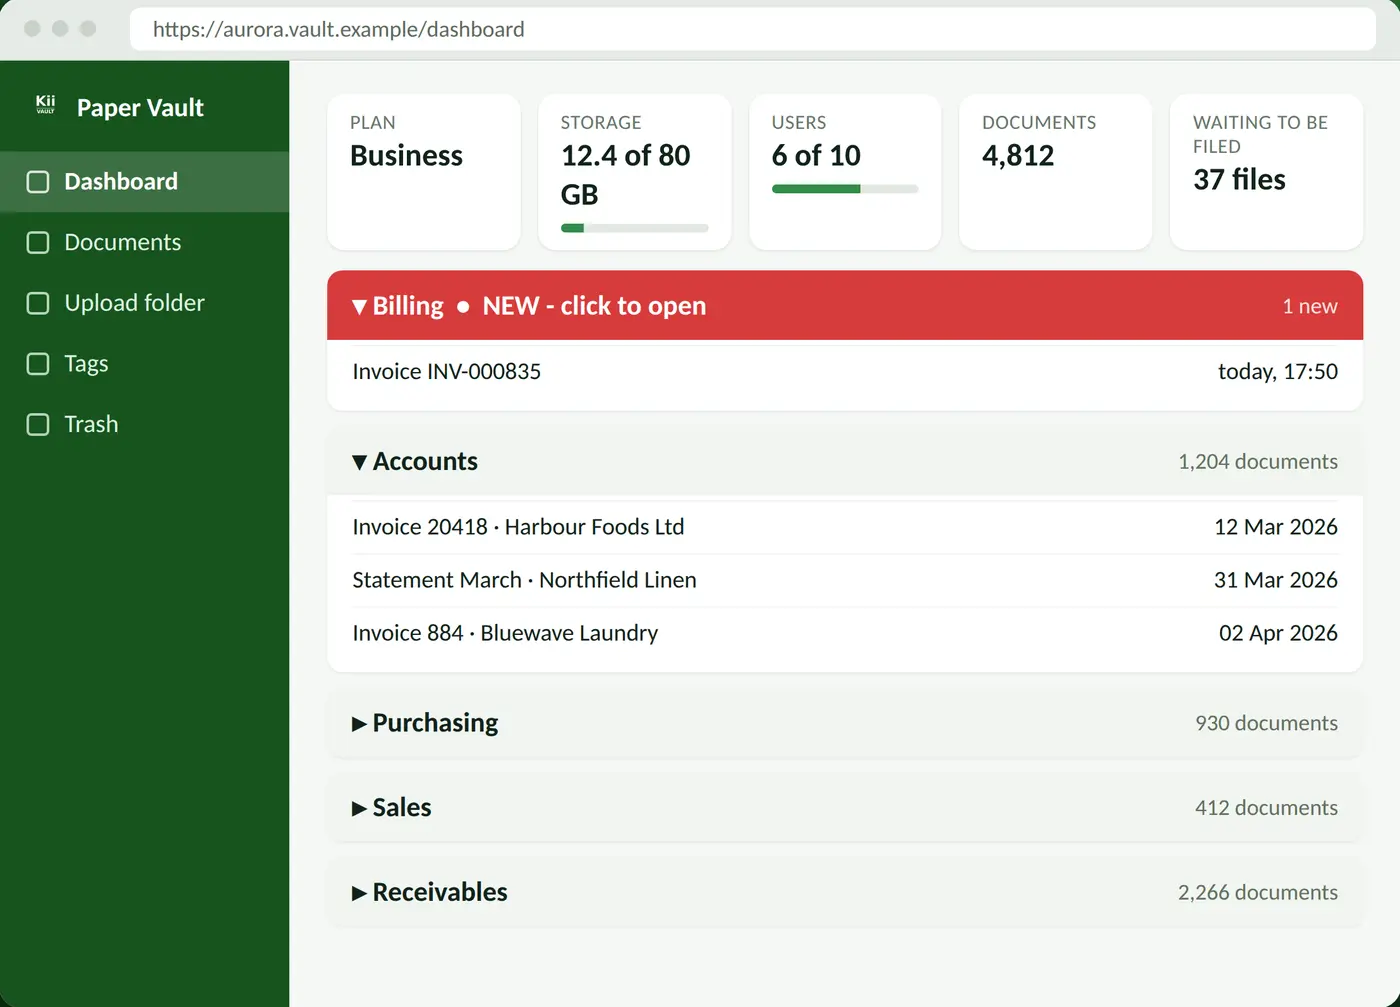Click the '1,204 documents' count
The width and height of the screenshot is (1400, 1007).
[x=1258, y=462]
